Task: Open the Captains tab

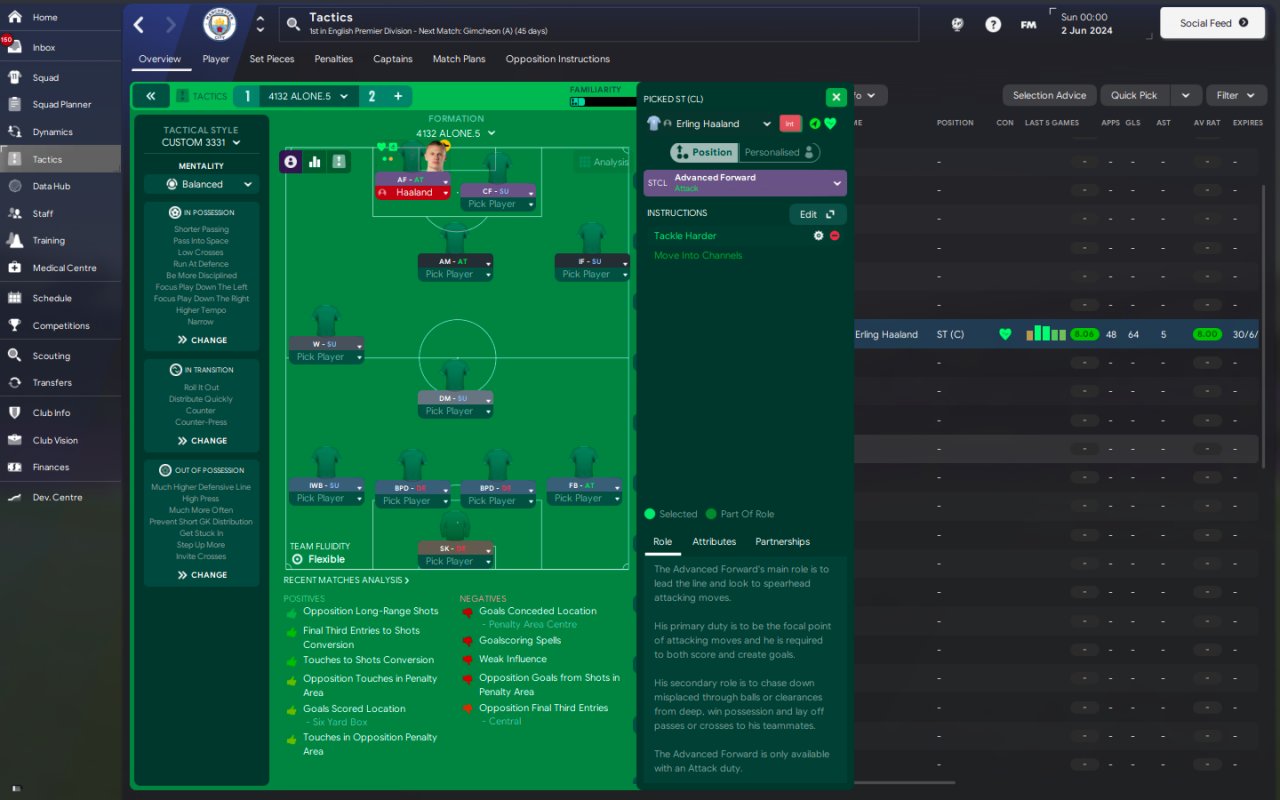Action: (393, 59)
